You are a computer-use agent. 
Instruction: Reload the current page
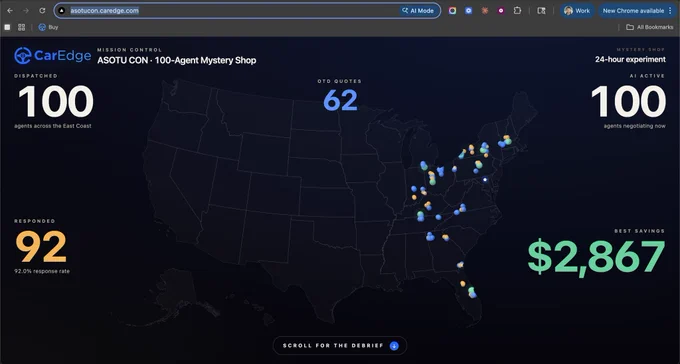pos(42,10)
